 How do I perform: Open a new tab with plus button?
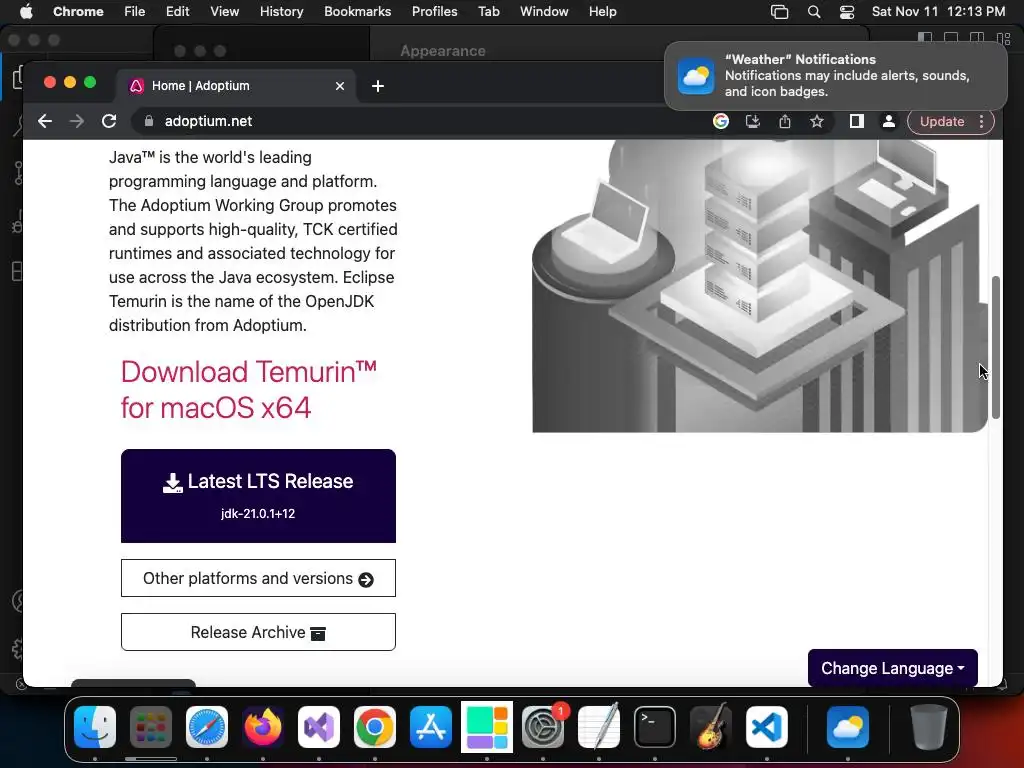point(377,86)
